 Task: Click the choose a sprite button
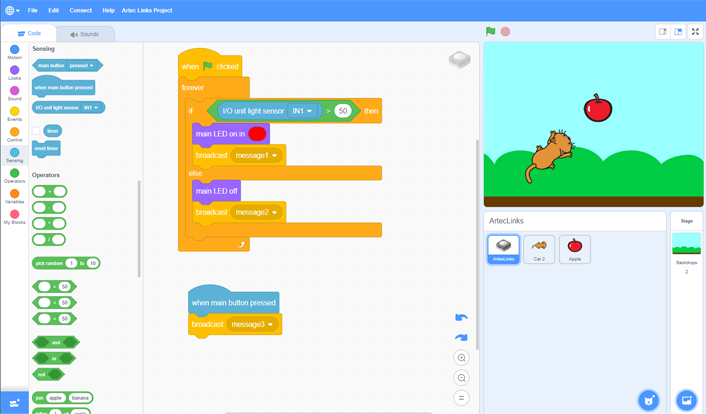click(x=649, y=400)
